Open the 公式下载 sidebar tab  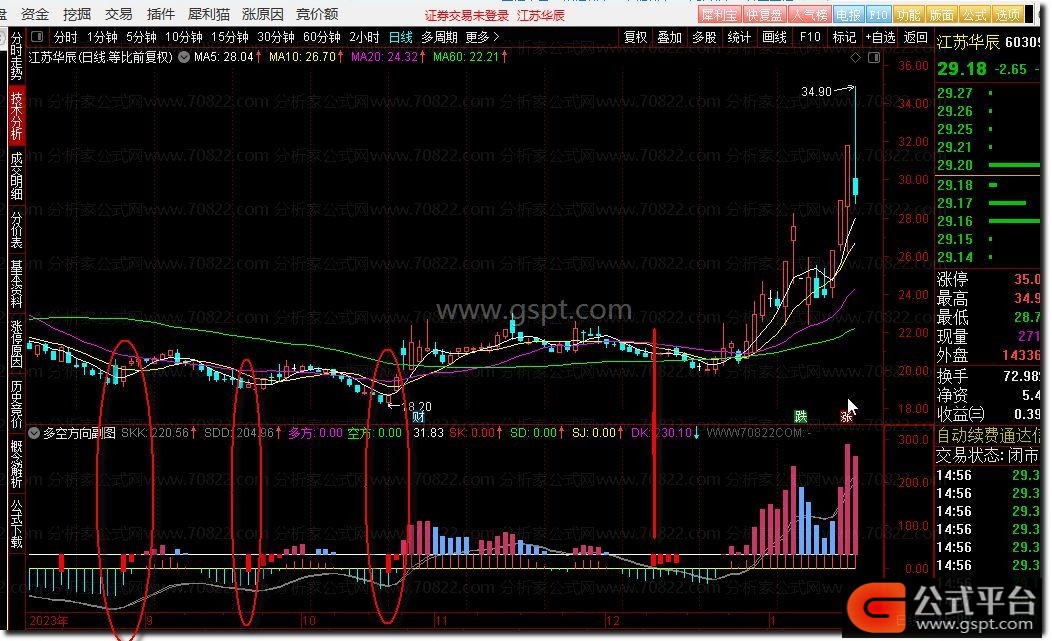click(x=16, y=524)
